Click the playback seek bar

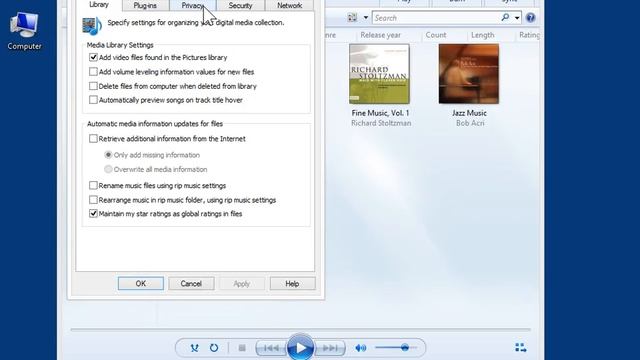click(x=300, y=329)
